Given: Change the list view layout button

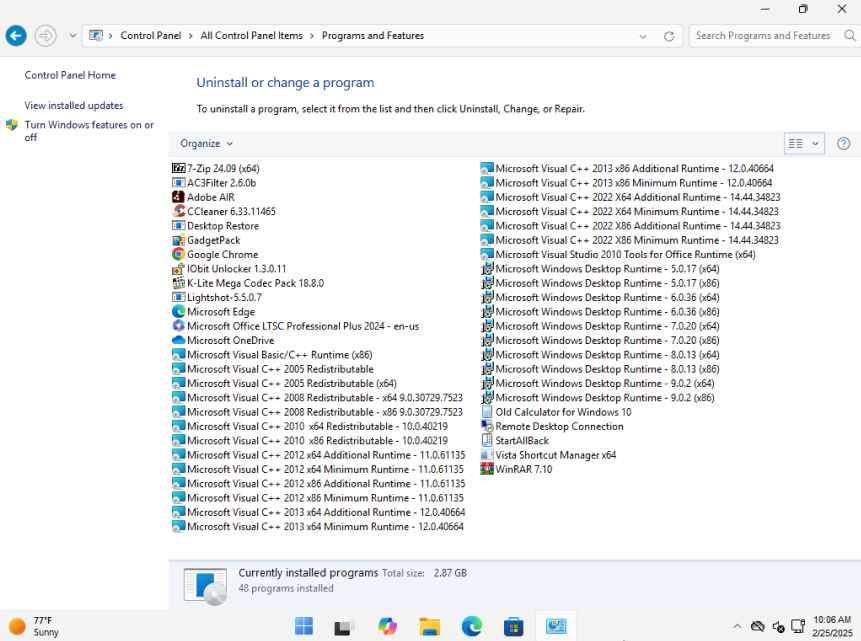Looking at the screenshot, I should (796, 144).
